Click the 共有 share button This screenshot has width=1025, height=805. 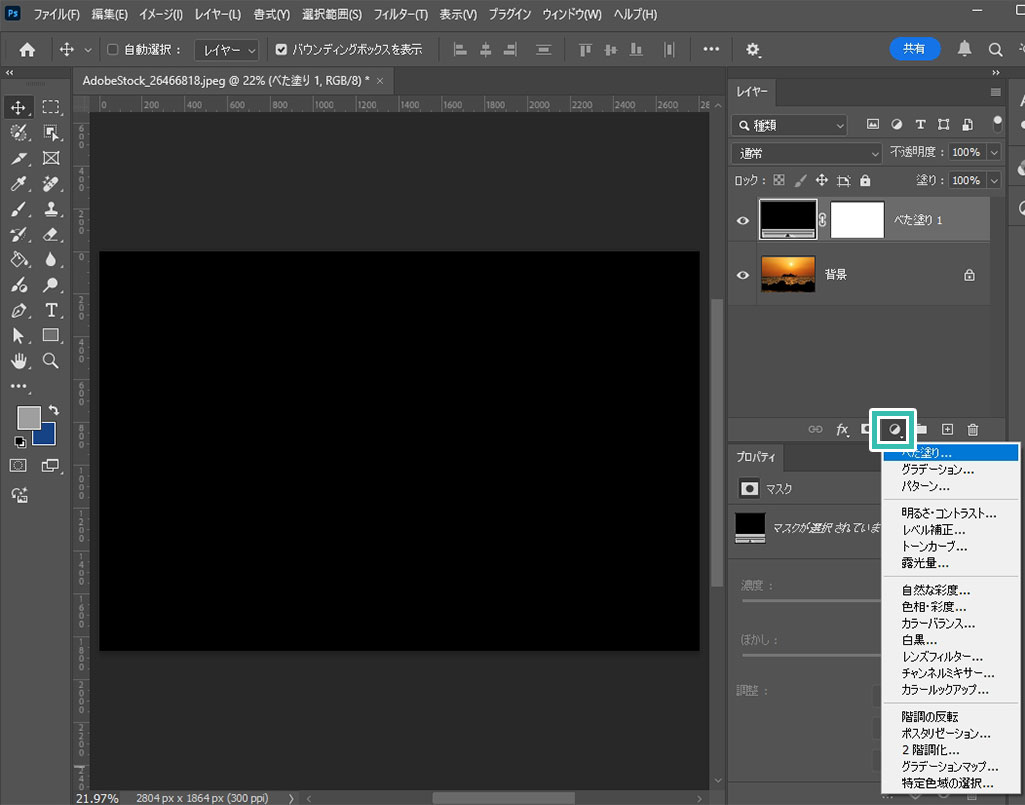914,48
